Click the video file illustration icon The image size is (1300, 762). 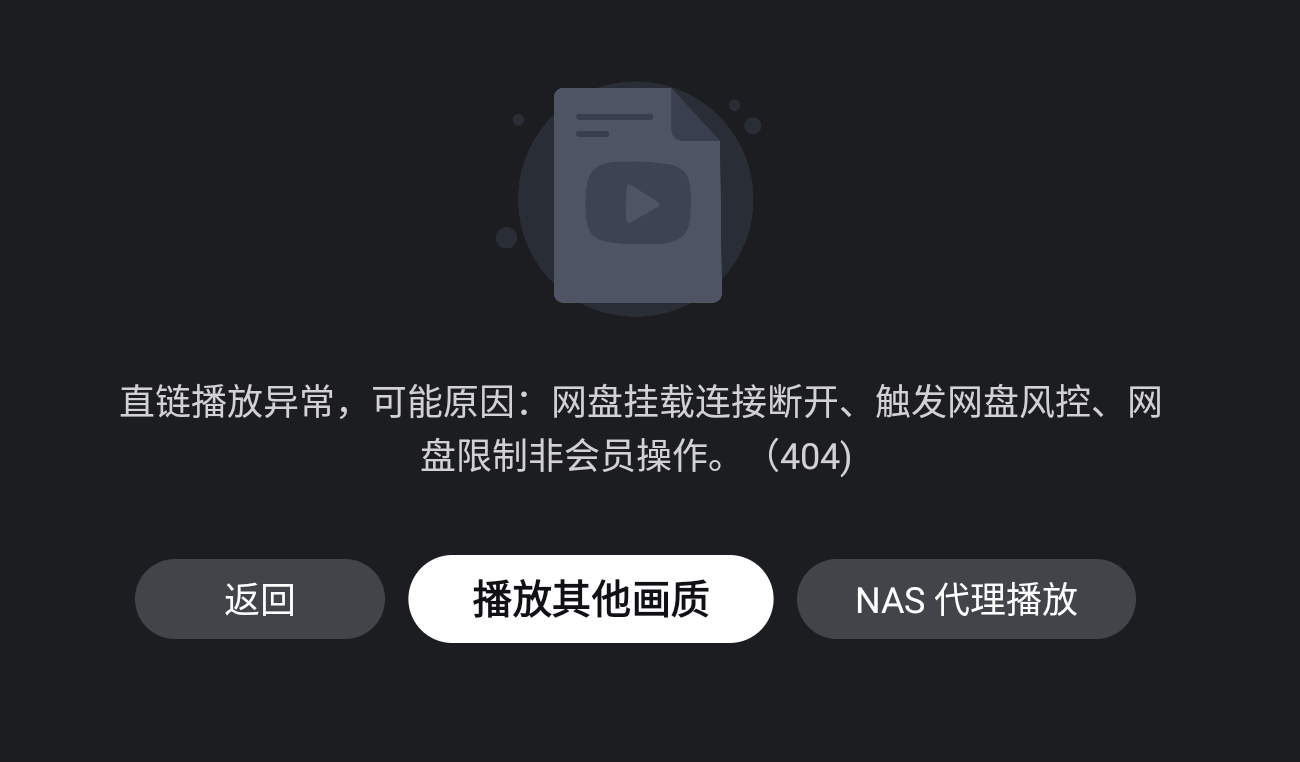(x=637, y=195)
